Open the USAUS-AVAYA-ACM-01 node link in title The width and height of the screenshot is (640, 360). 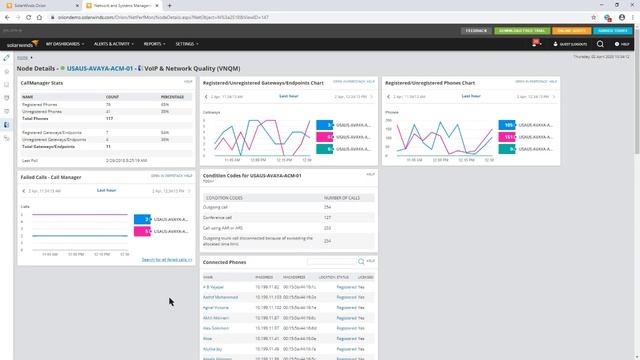[100, 69]
